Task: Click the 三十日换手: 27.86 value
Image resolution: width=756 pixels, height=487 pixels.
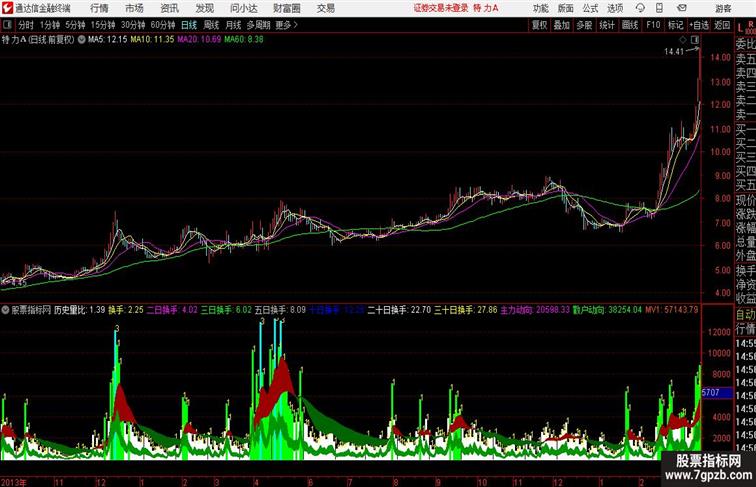Action: coord(466,310)
